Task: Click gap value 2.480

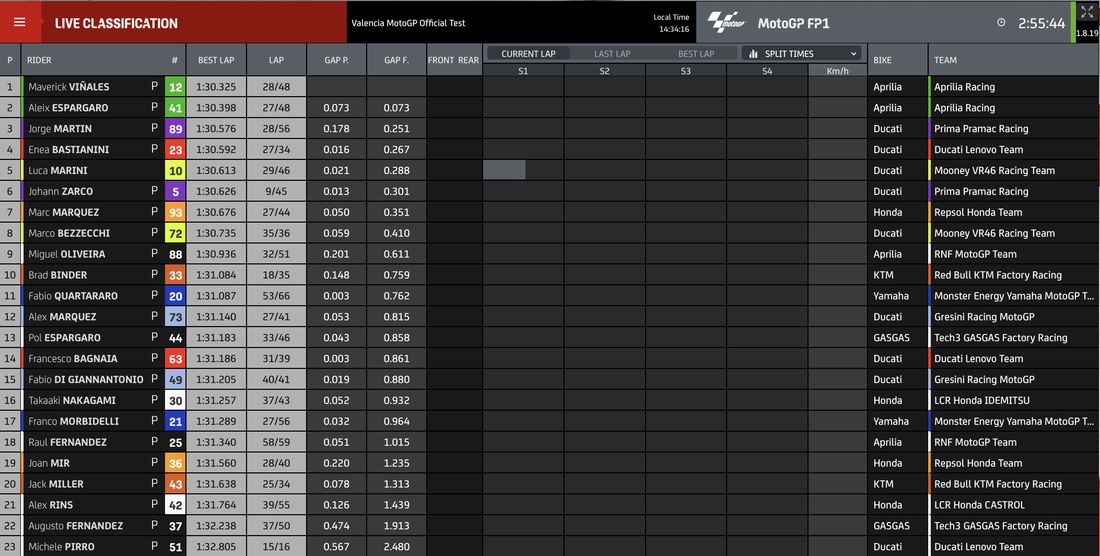Action: pos(396,547)
